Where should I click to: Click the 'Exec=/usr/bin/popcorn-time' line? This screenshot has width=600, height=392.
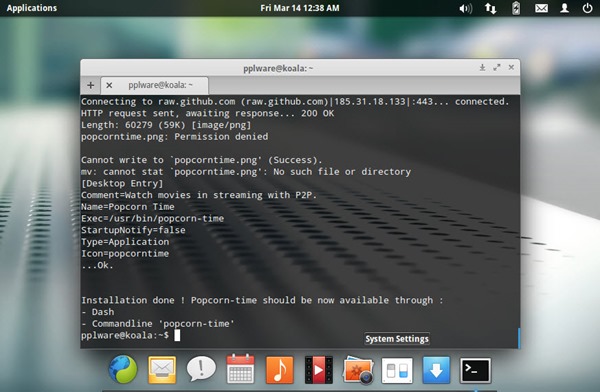pyautogui.click(x=152, y=219)
